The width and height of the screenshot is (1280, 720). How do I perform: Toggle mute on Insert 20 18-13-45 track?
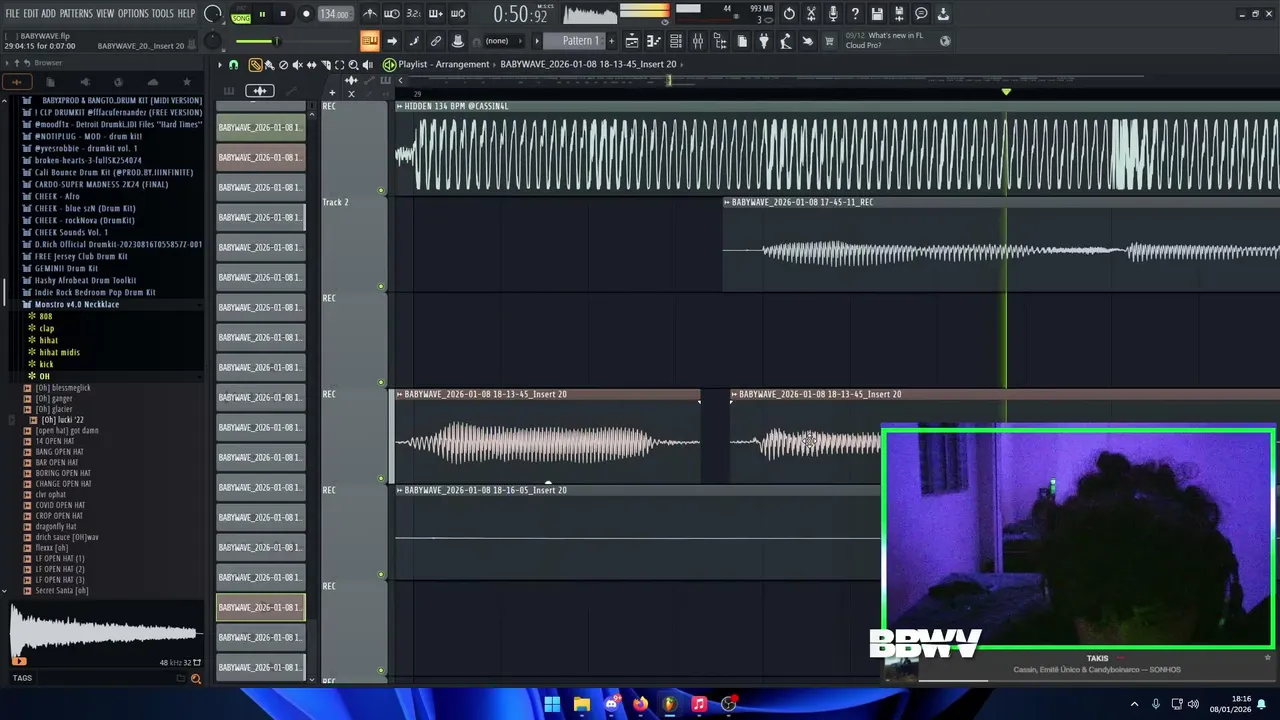(x=381, y=478)
